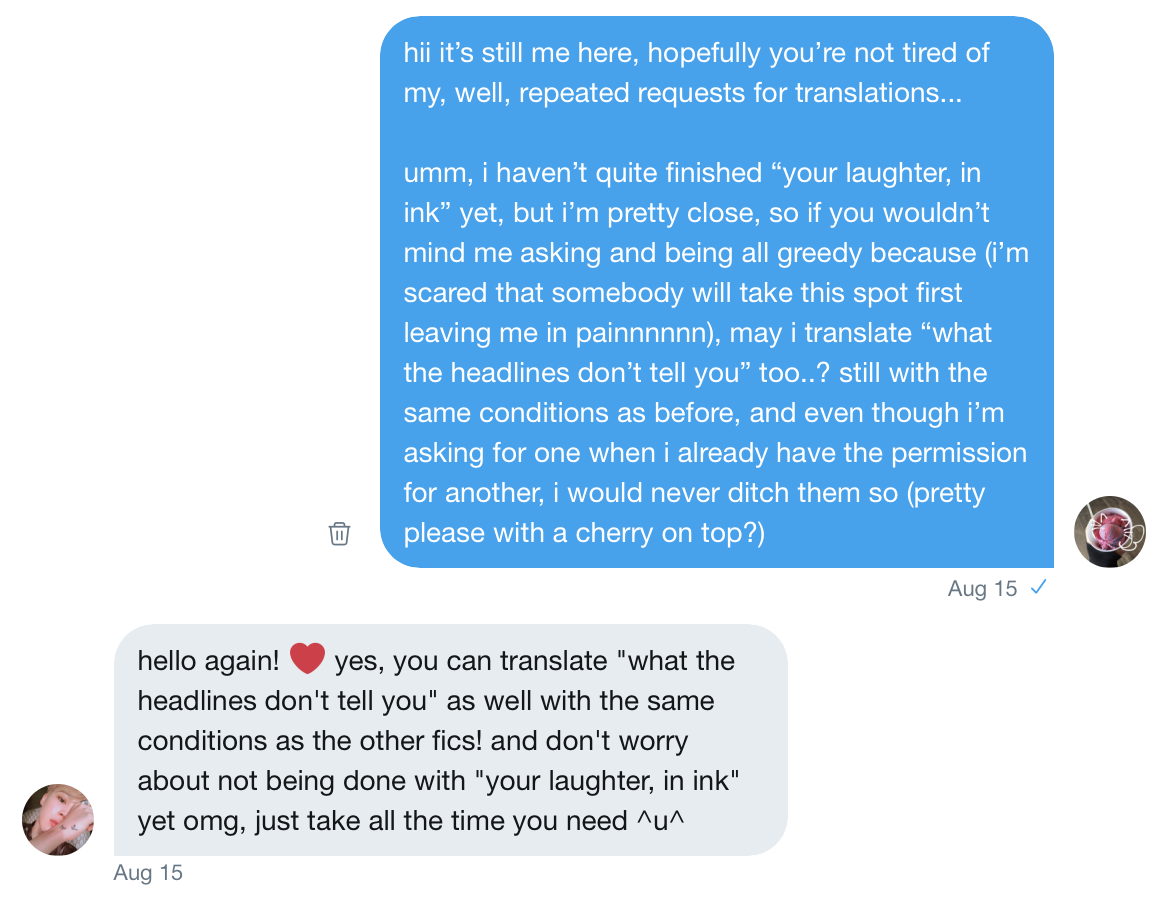The image size is (1166, 900).
Task: Click "pretty please with a cherry on top?" text
Action: (584, 533)
